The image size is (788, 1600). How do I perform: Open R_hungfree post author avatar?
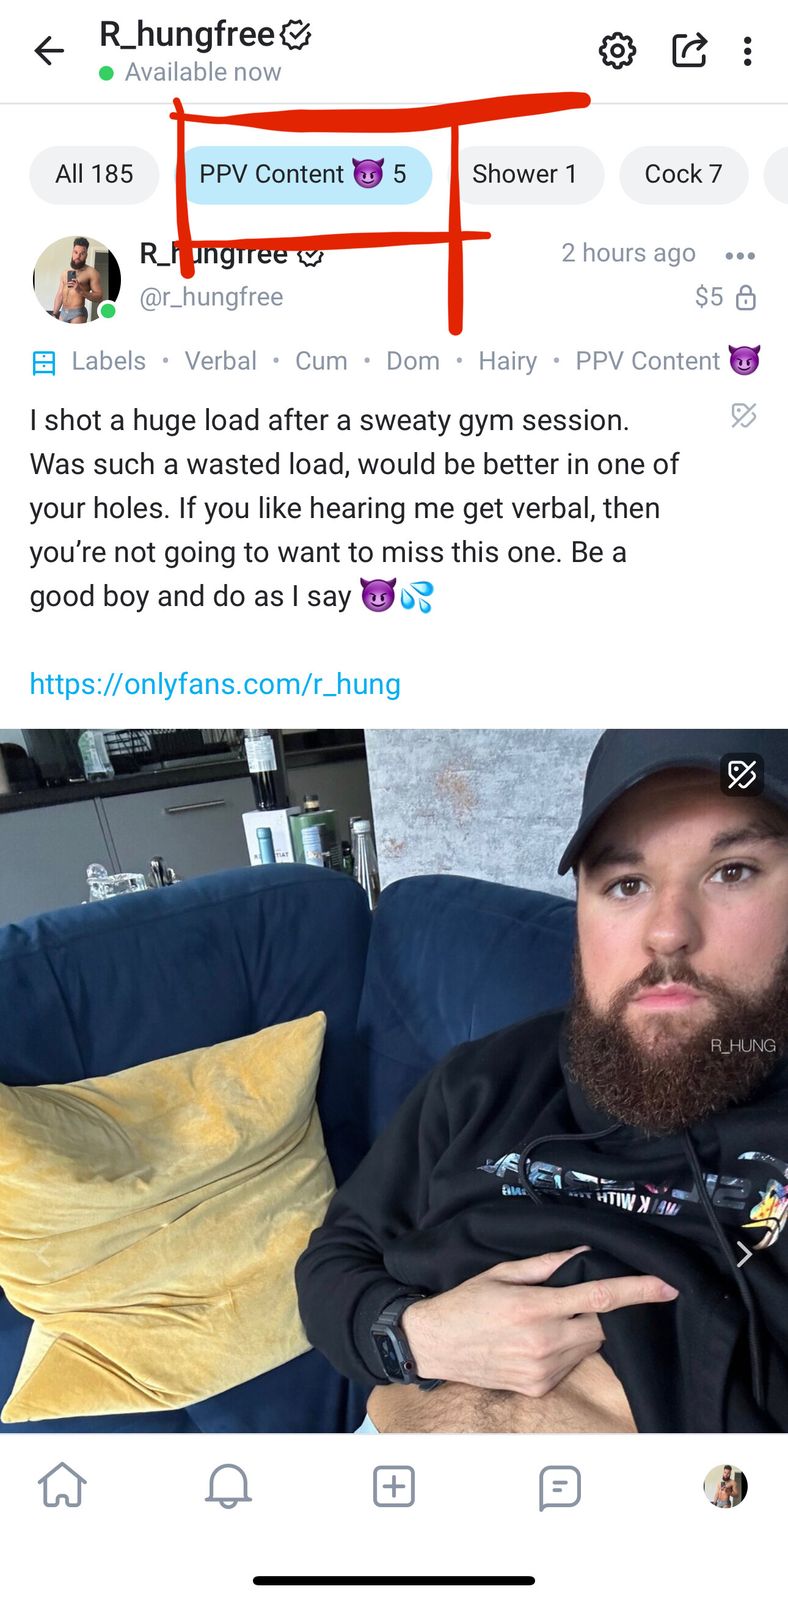click(76, 279)
